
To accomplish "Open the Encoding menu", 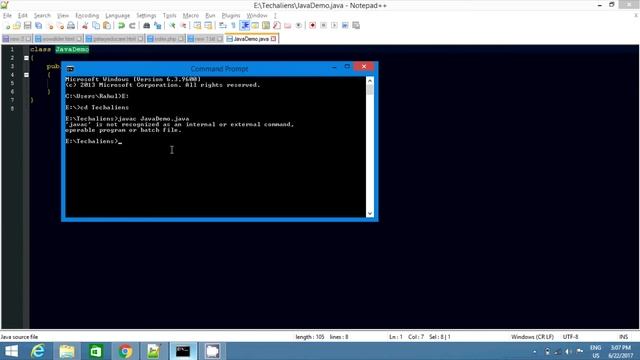I will click(87, 16).
